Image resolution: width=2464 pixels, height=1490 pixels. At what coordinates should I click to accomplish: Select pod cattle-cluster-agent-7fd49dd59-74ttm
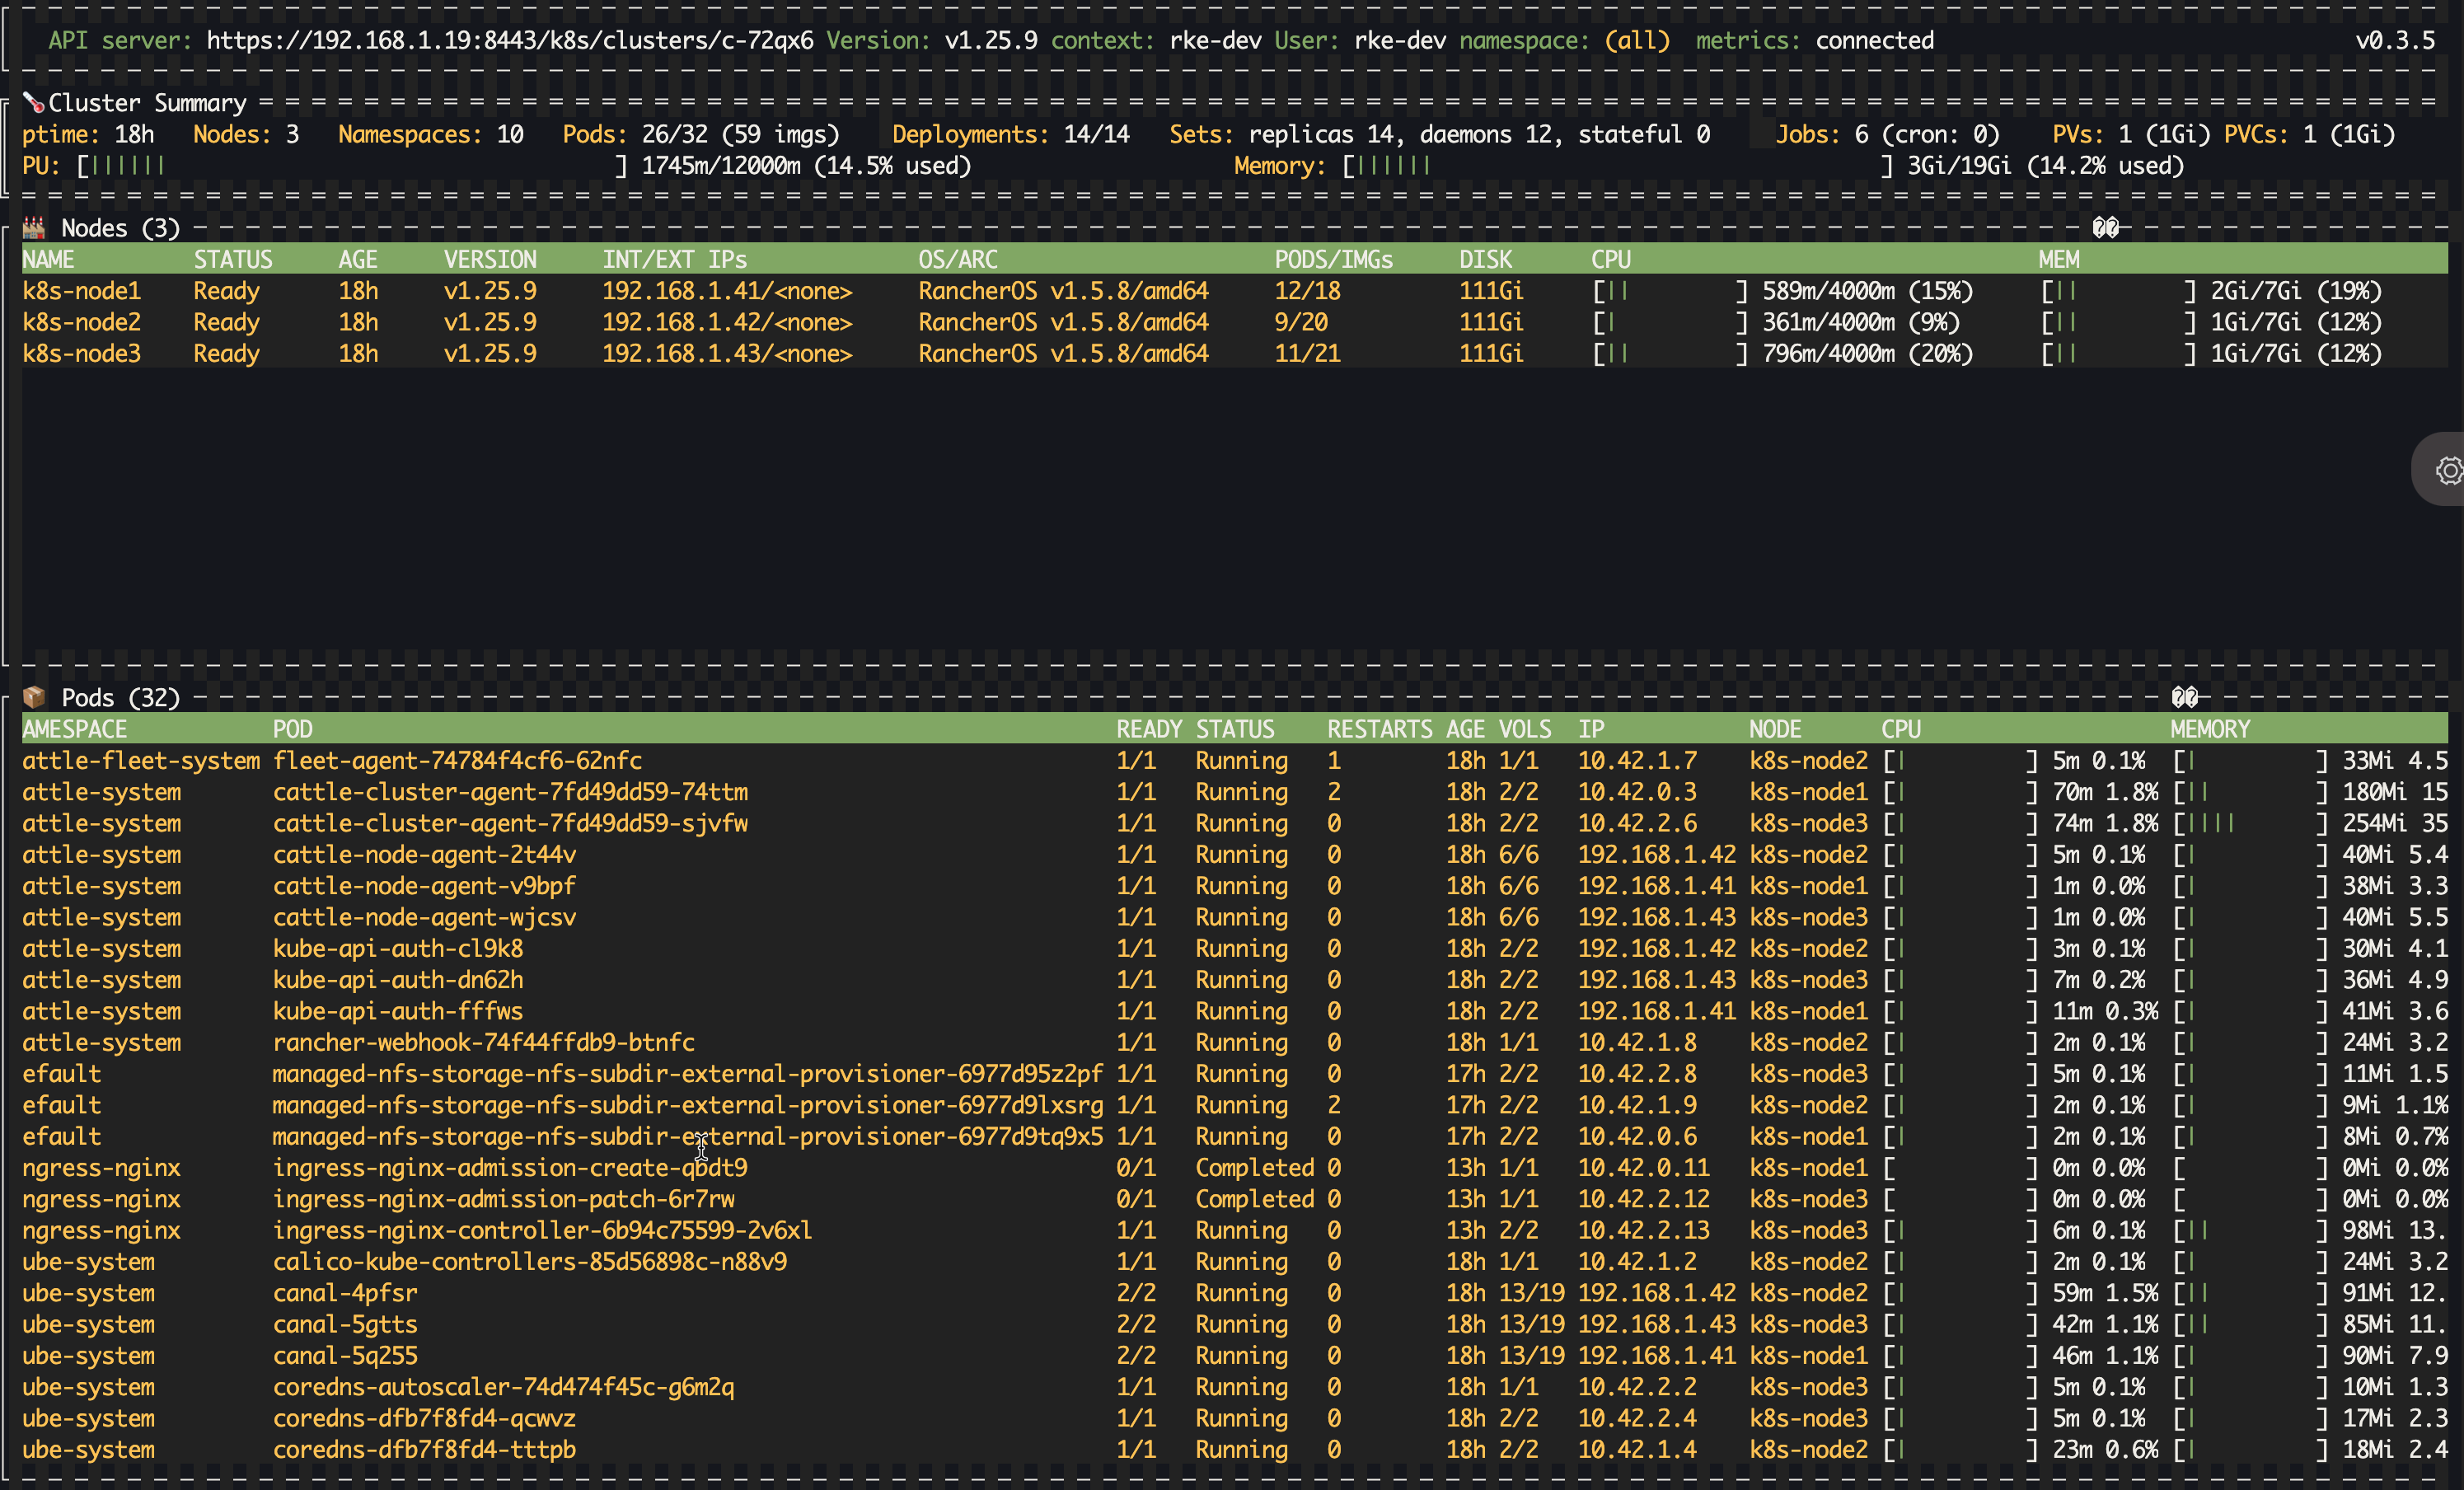510,792
